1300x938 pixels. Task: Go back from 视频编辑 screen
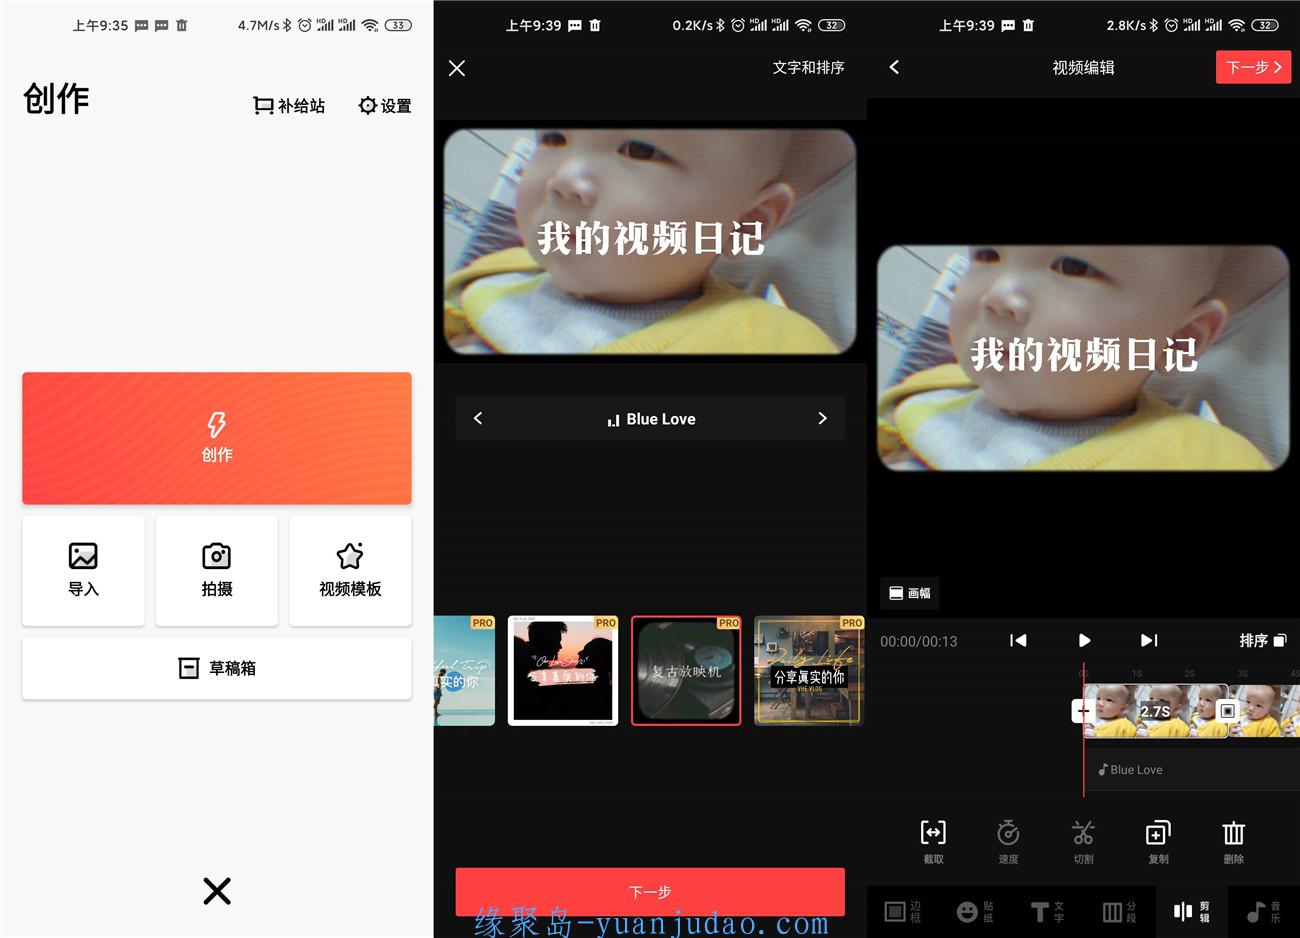[x=894, y=67]
